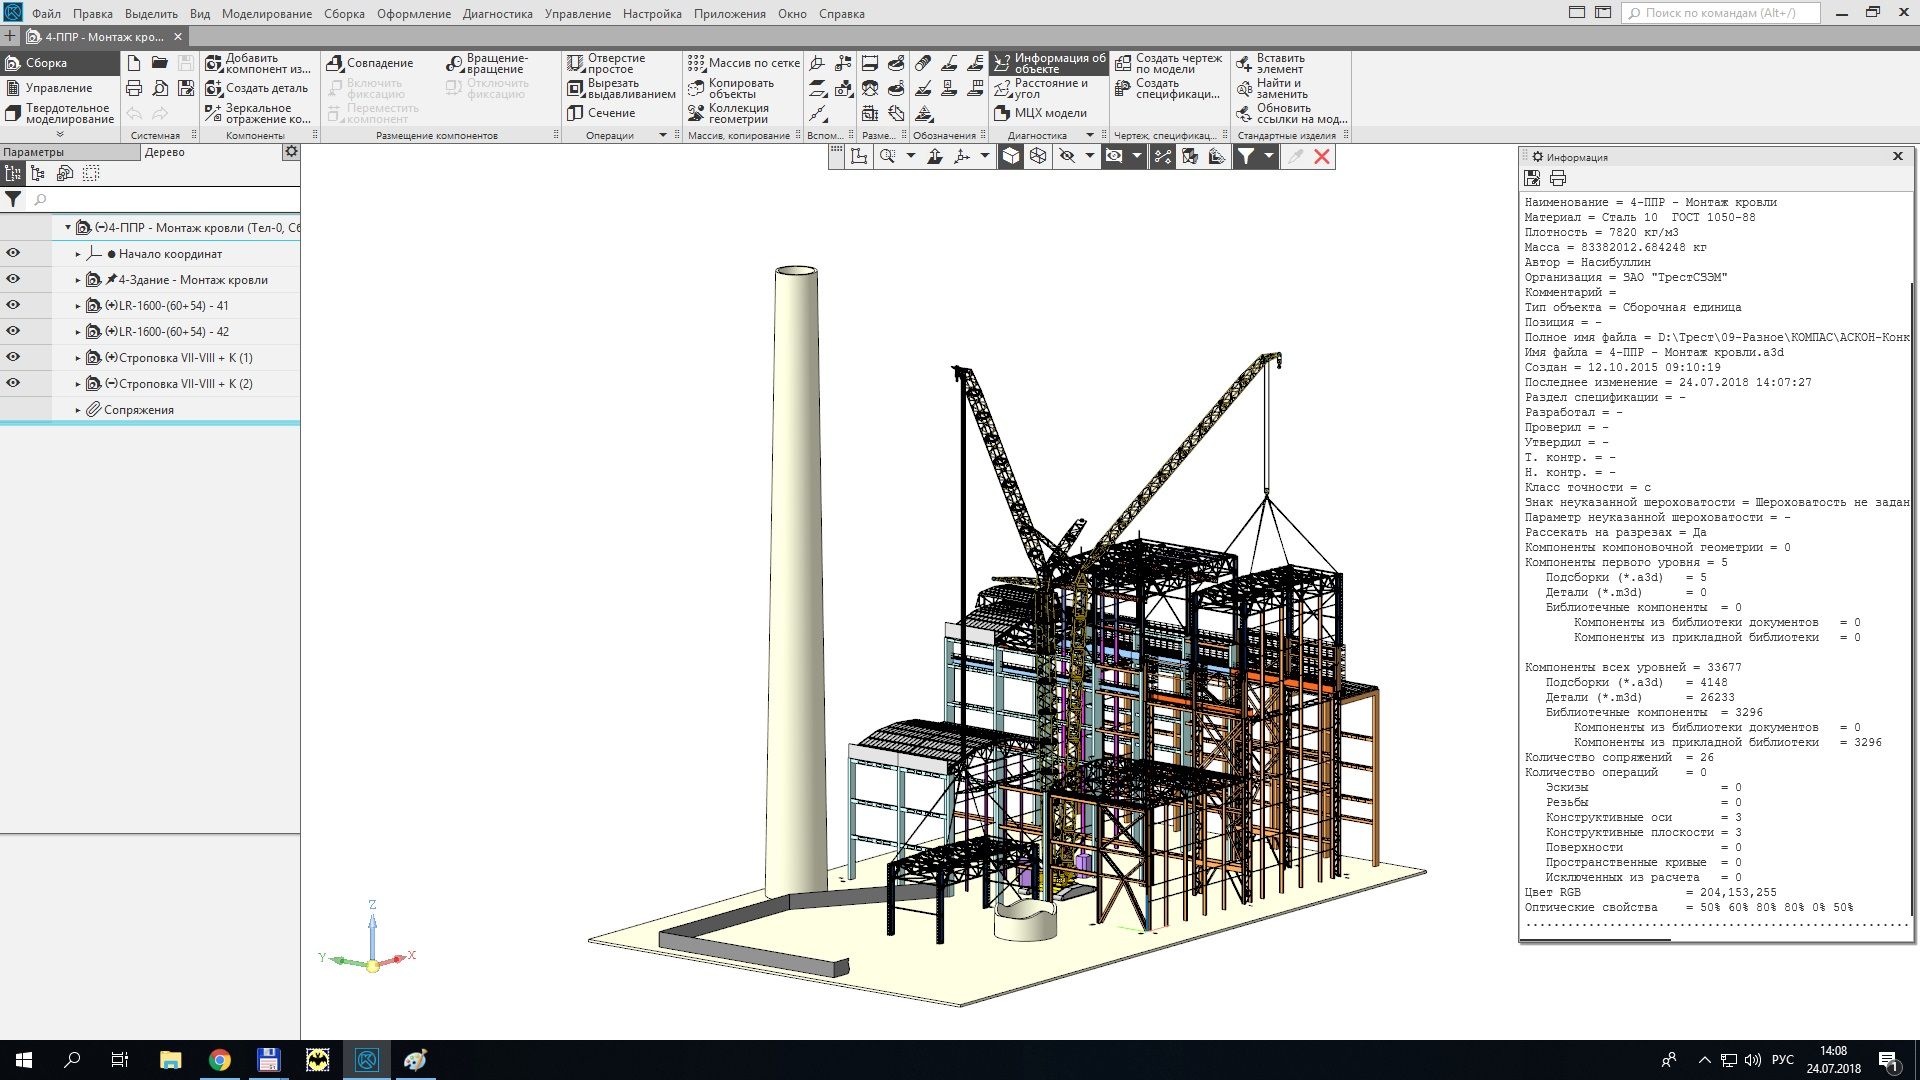1920x1080 pixels.
Task: Click the shaded display mode cube icon
Action: click(1011, 156)
